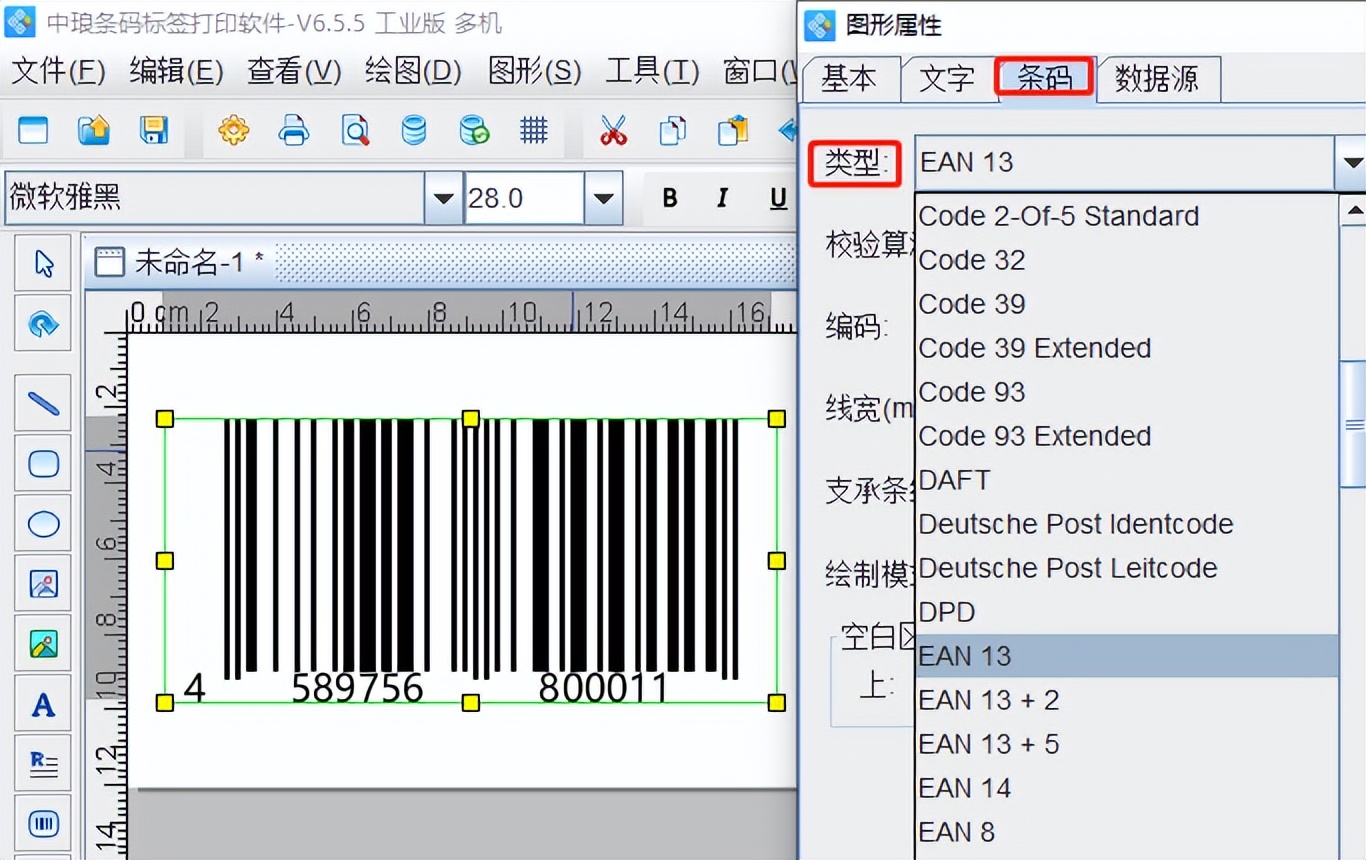Switch to the 数据源 tab
1366x860 pixels.
[1158, 78]
